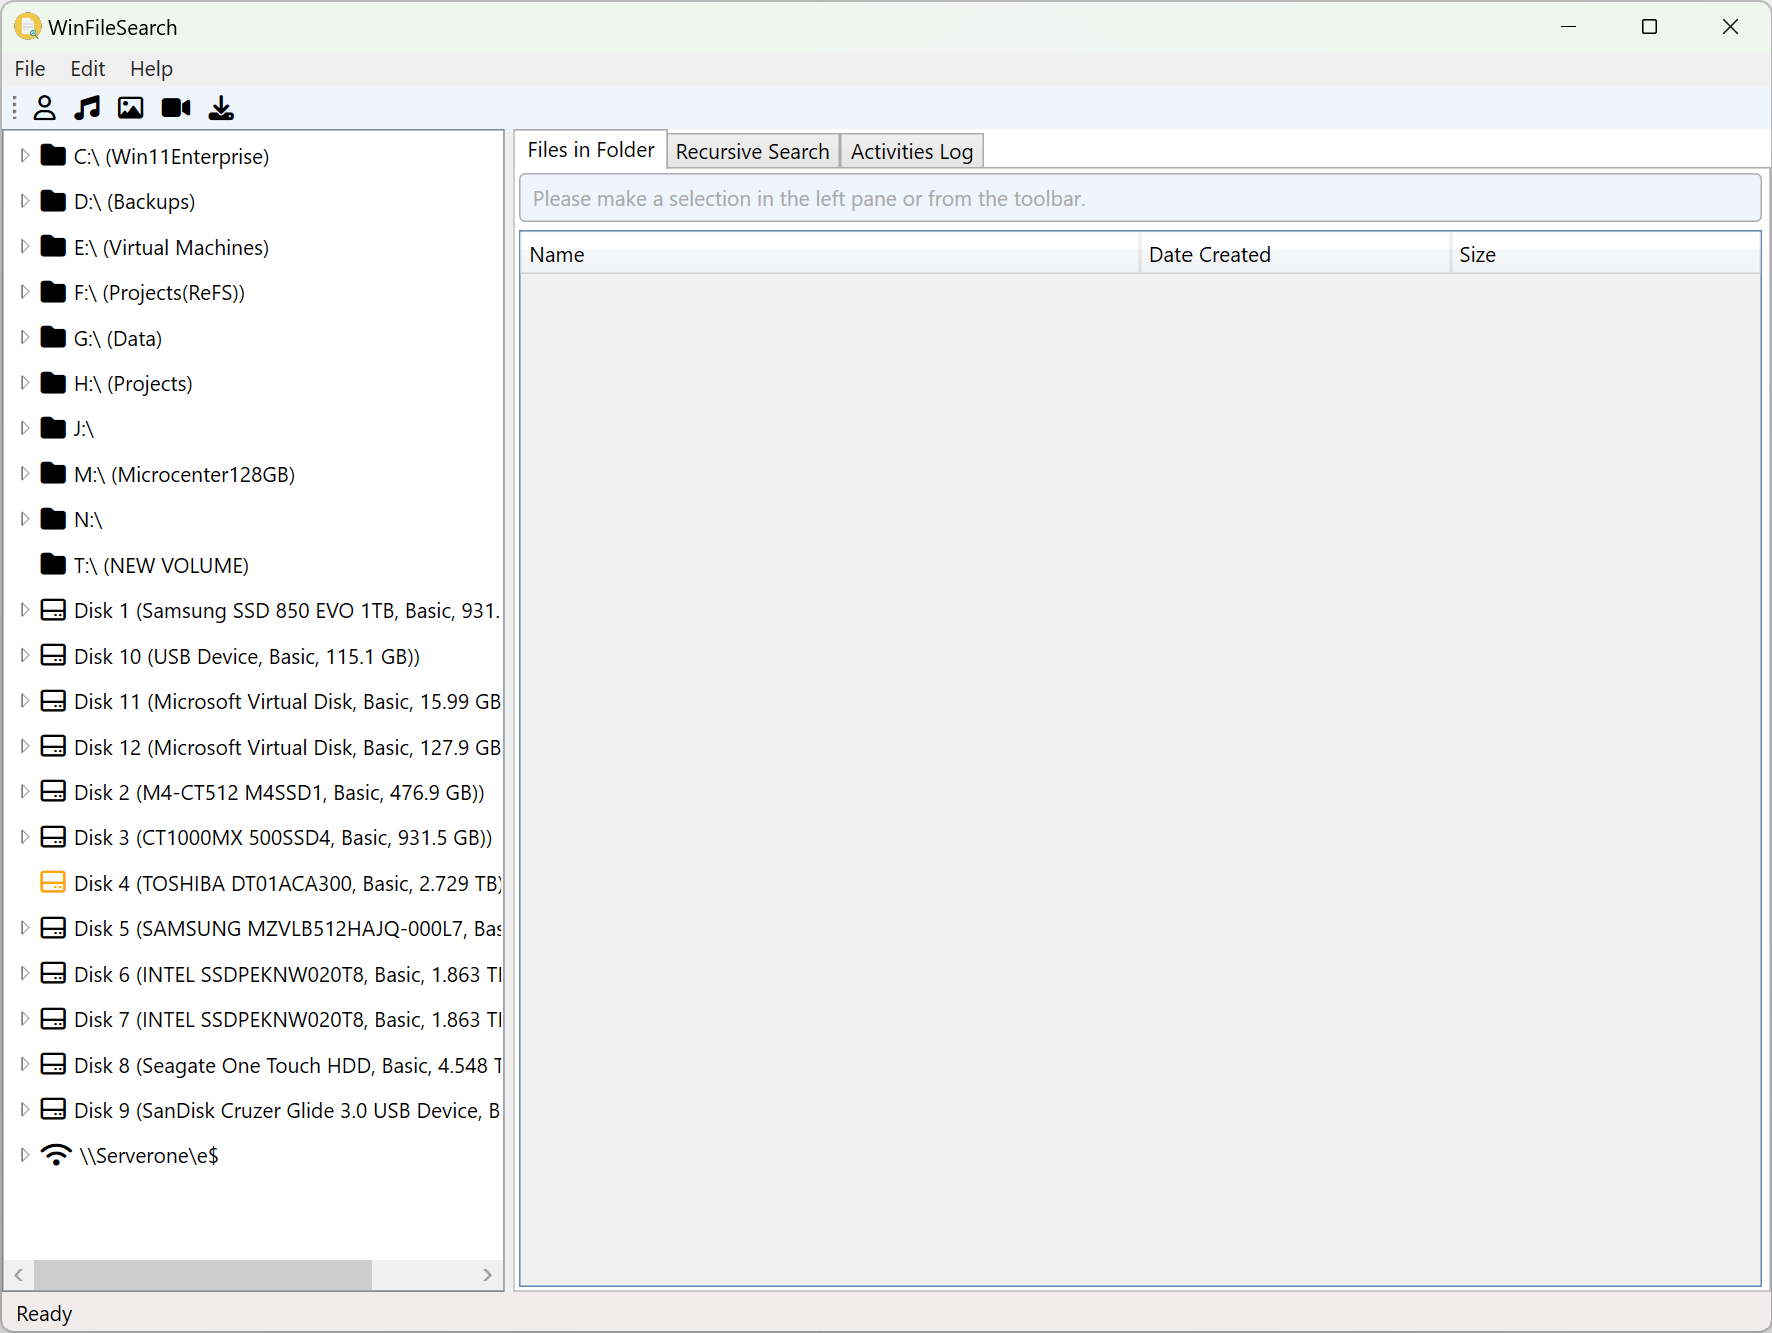The image size is (1772, 1333).
Task: Click the folder icon for E:\ (Virtual Machines)
Action: [53, 246]
